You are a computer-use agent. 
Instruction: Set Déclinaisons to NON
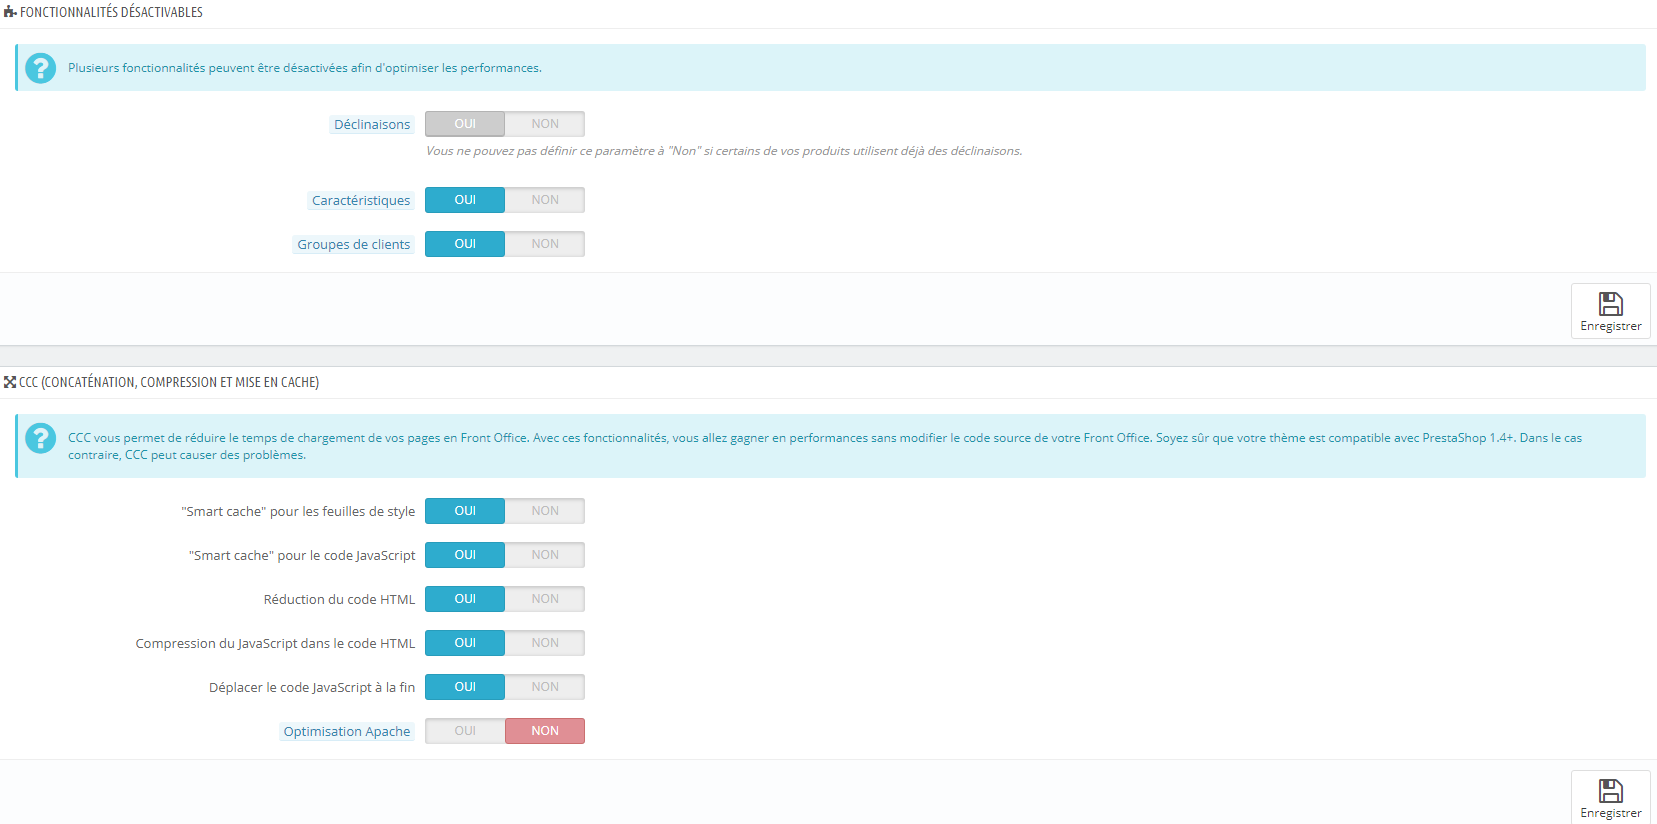pyautogui.click(x=545, y=124)
